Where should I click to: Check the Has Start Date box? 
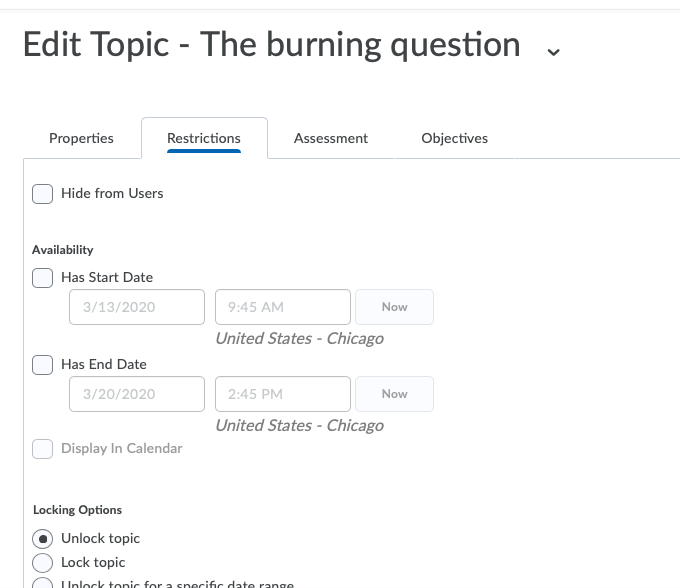(x=43, y=278)
